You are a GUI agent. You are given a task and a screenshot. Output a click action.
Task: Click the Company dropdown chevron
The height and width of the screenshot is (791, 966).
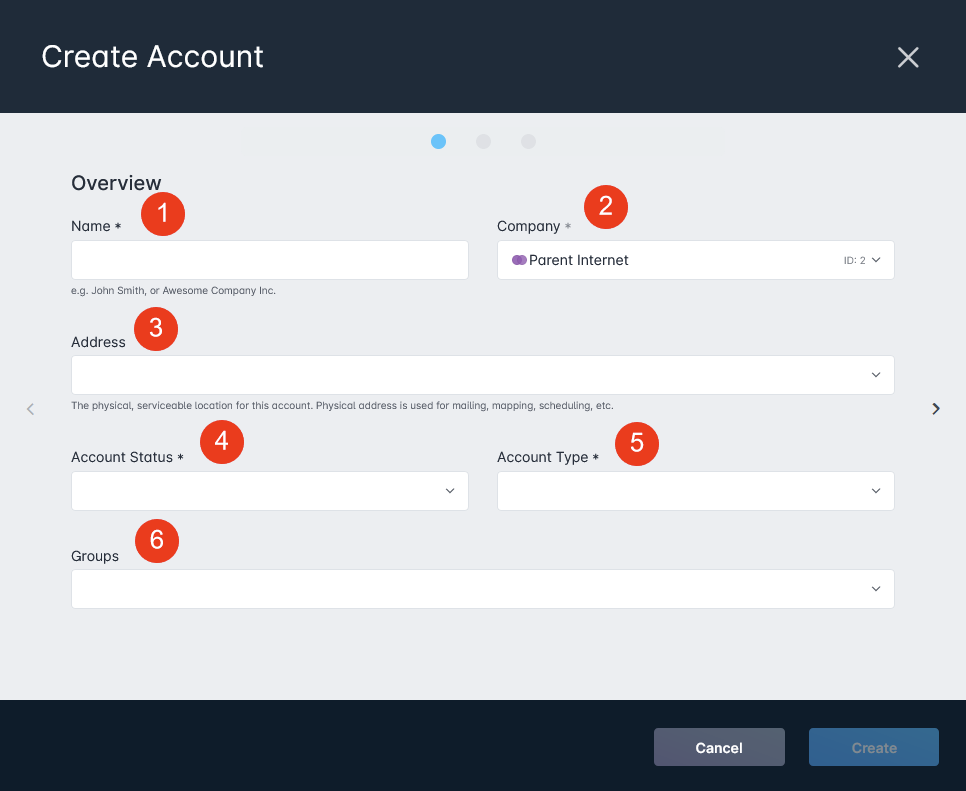point(876,260)
